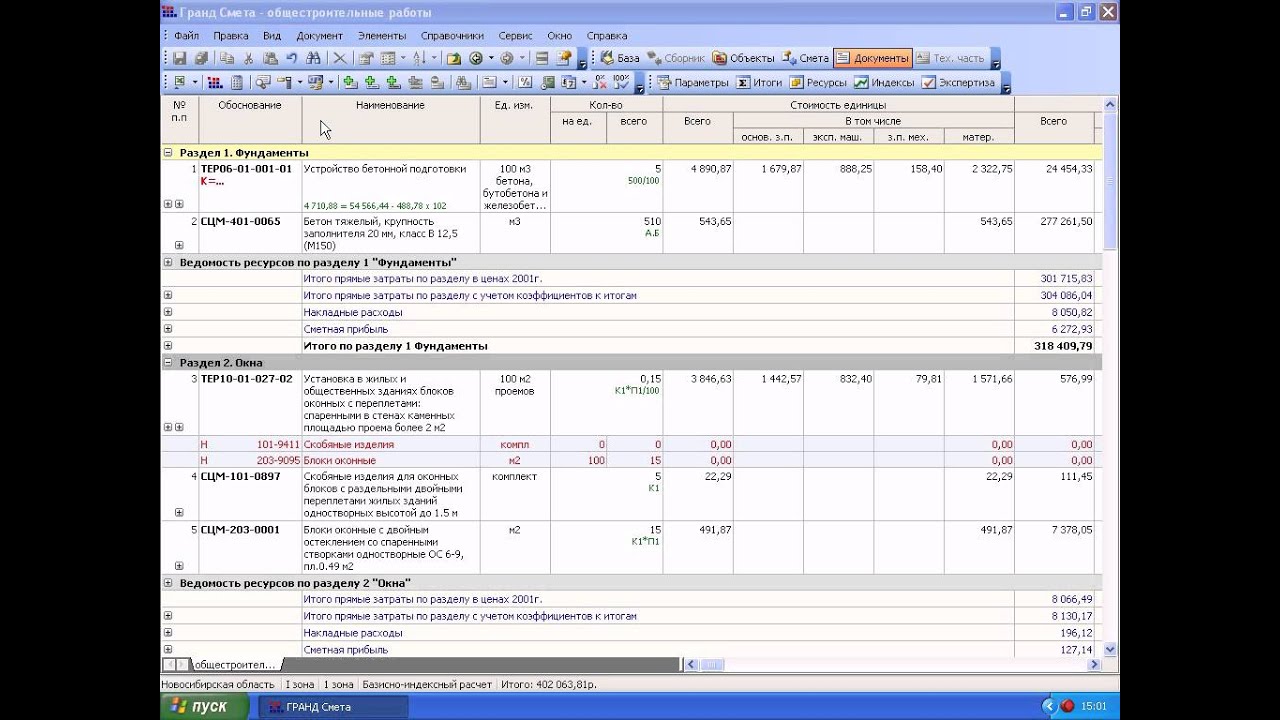Collapse Ведомость ресурсов по разделу 2
The image size is (1280, 720).
[168, 583]
